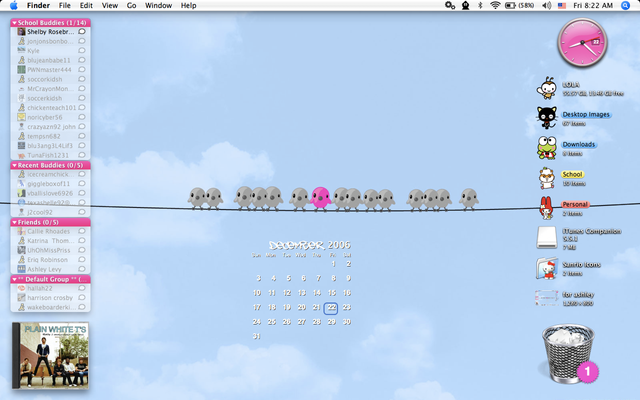The width and height of the screenshot is (640, 400).
Task: Open the Go menu
Action: [131, 5]
